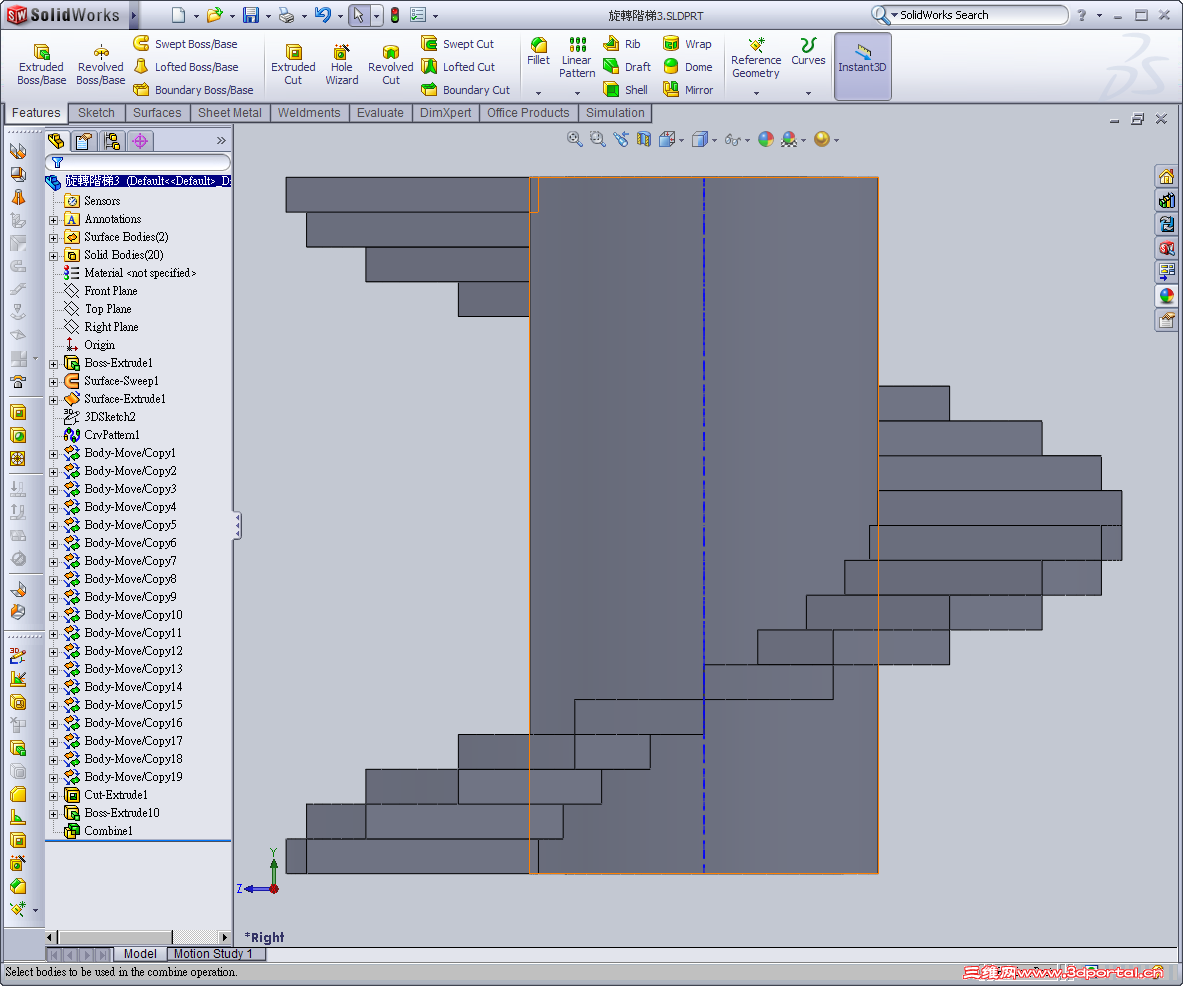
Task: Switch to the Surfaces tab
Action: click(x=157, y=113)
